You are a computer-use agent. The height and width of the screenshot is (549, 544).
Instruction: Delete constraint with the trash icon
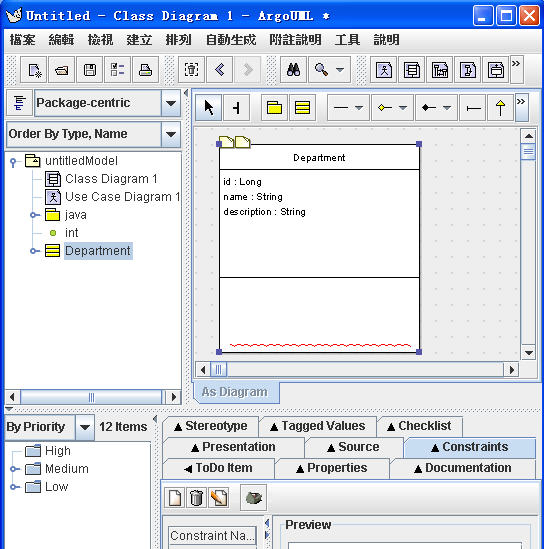coord(196,497)
